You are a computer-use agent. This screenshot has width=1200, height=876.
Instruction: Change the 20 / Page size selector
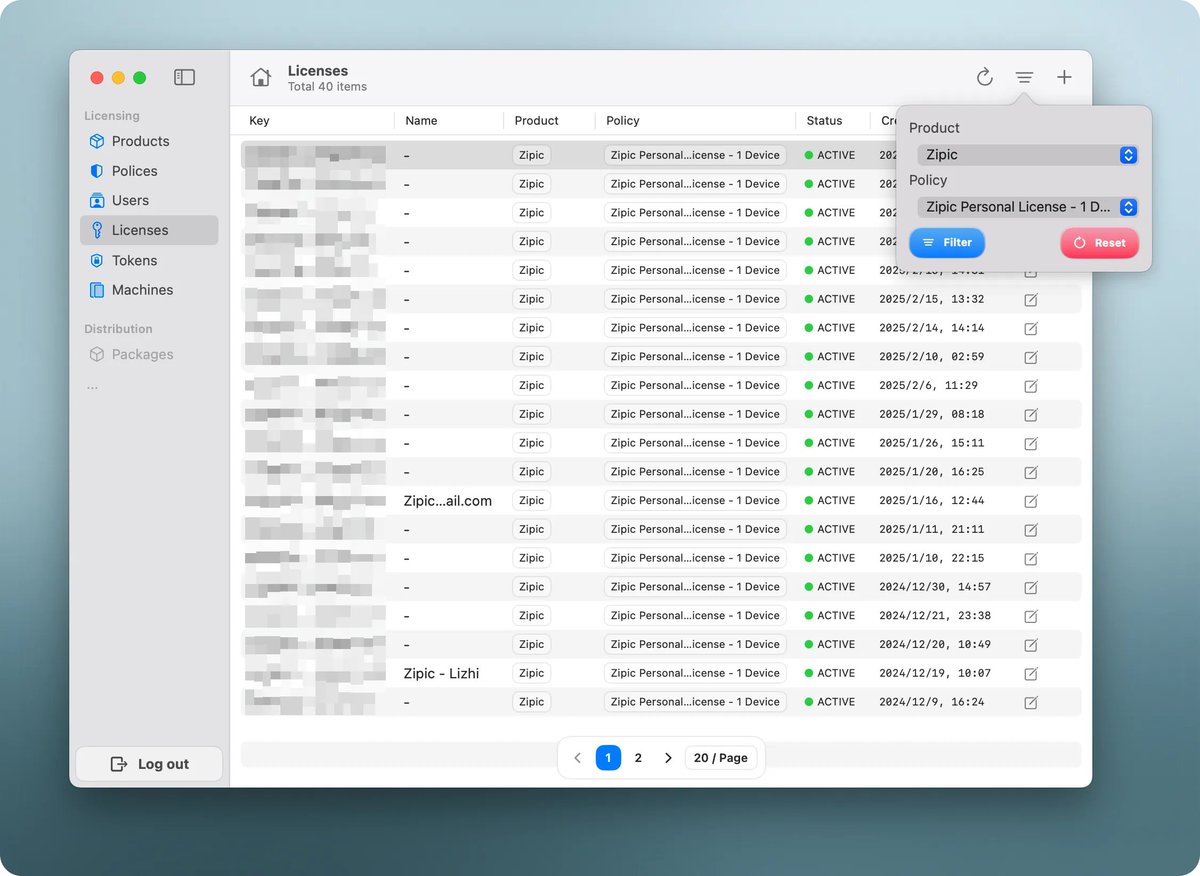[x=720, y=758]
